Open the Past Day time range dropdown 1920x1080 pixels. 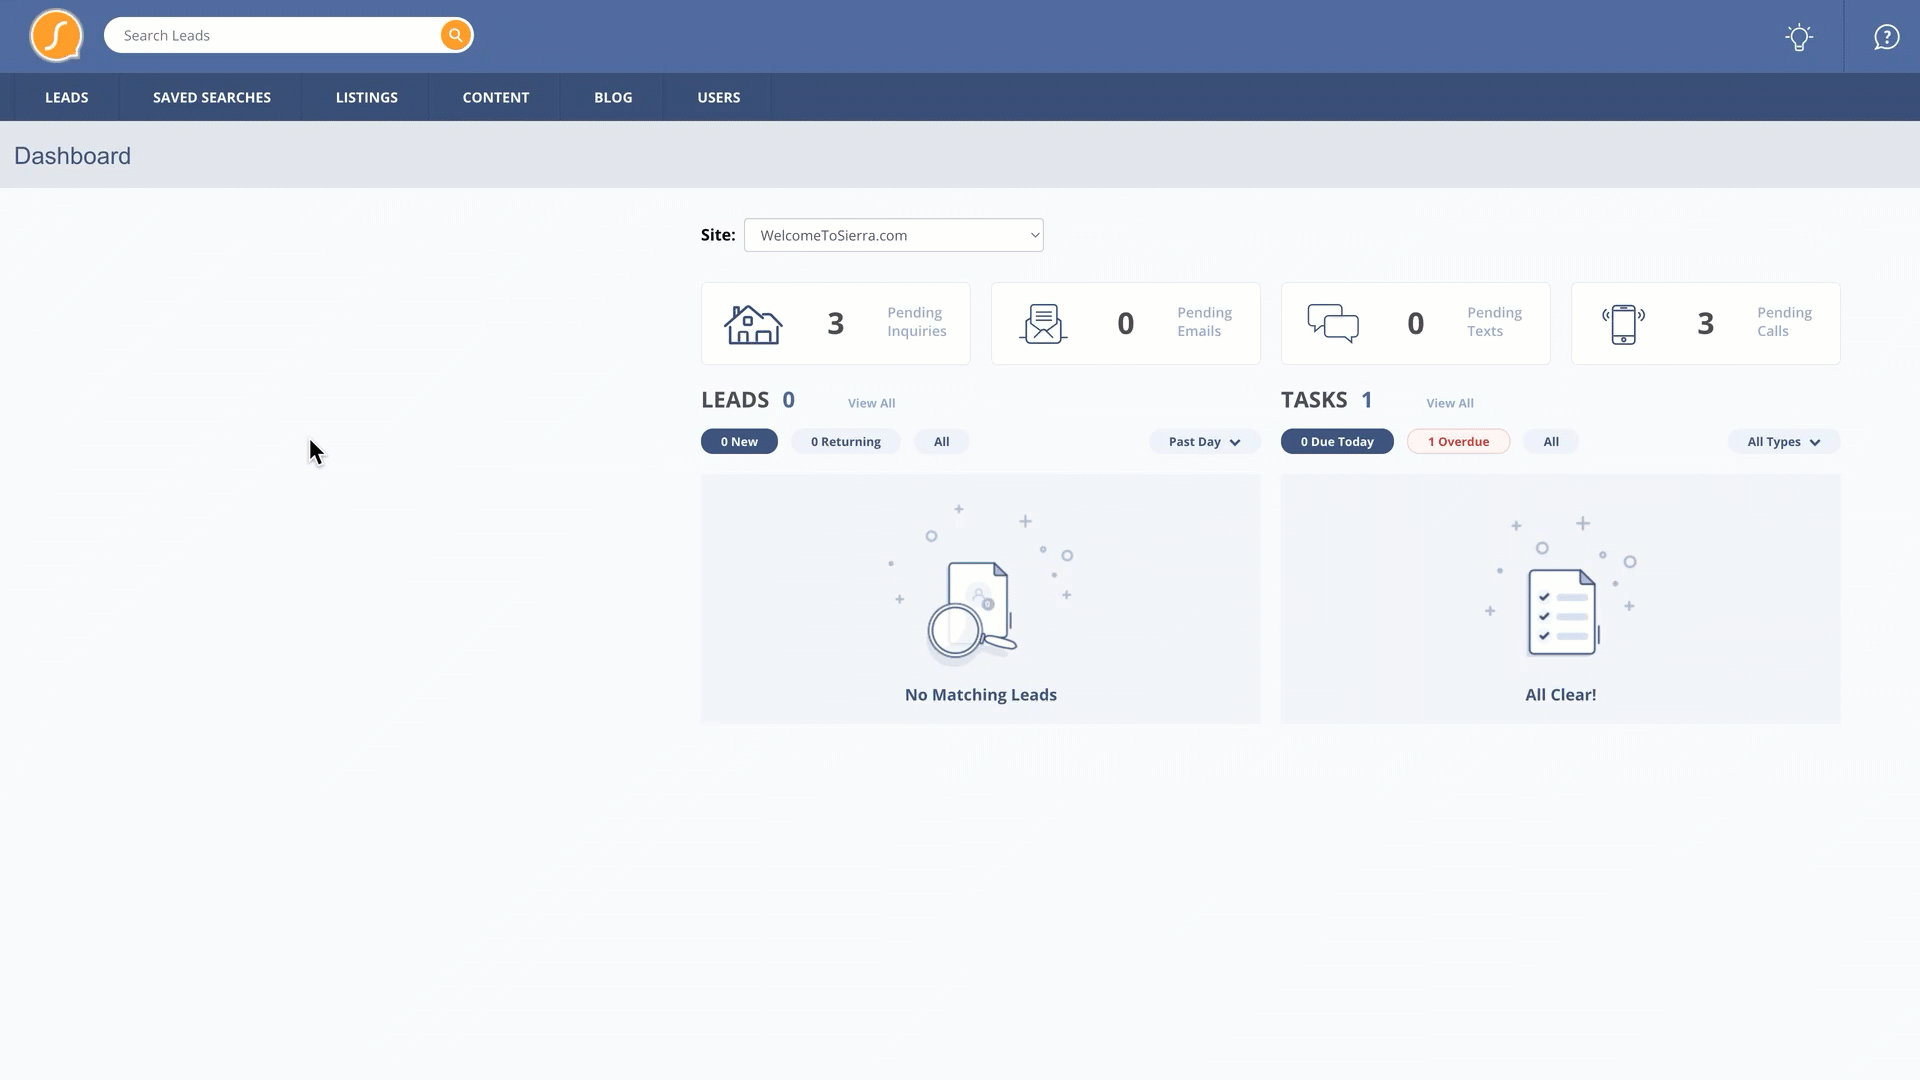pos(1204,442)
